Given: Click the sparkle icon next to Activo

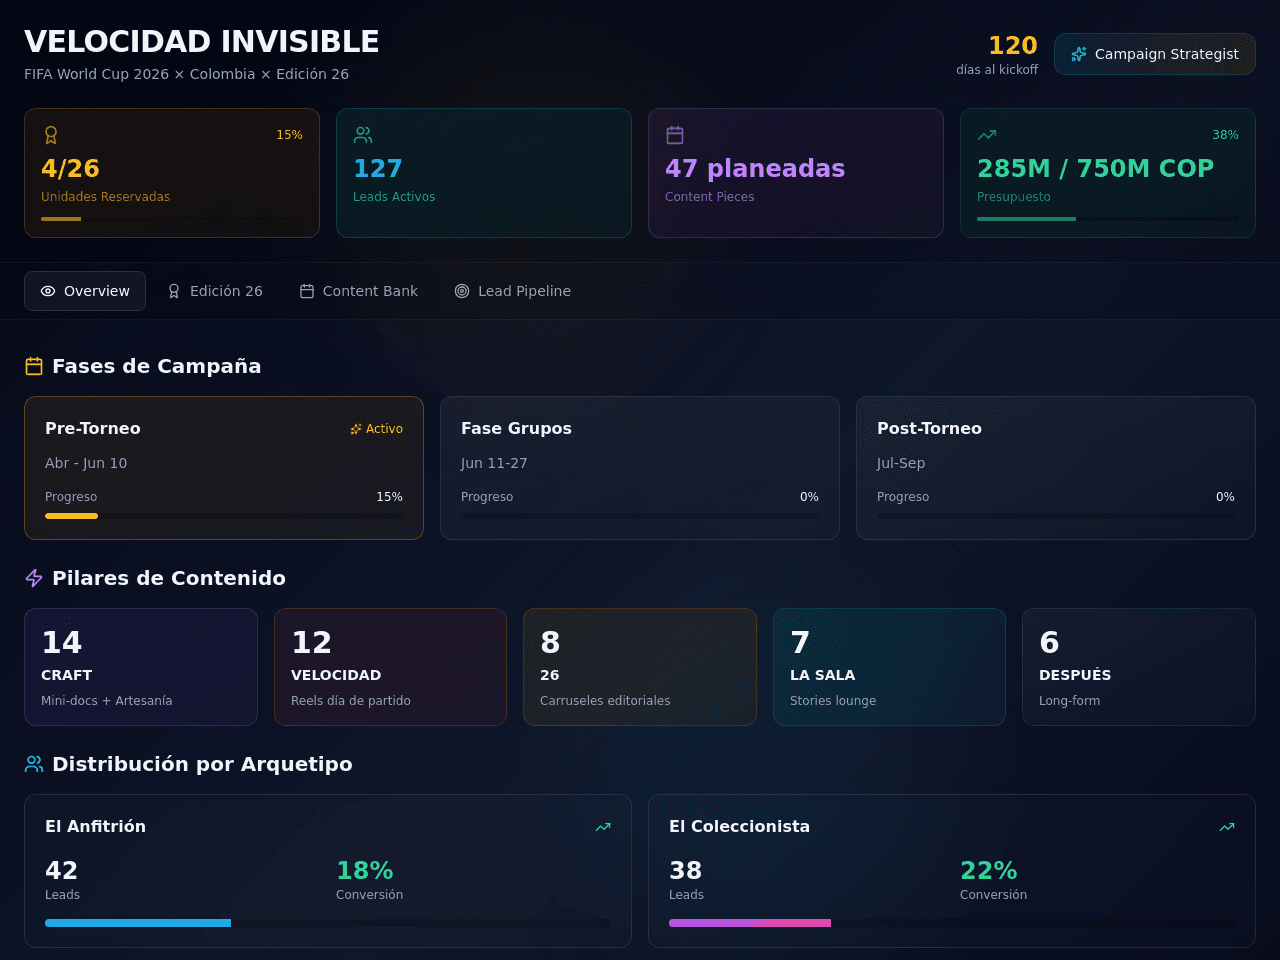Looking at the screenshot, I should (x=356, y=429).
